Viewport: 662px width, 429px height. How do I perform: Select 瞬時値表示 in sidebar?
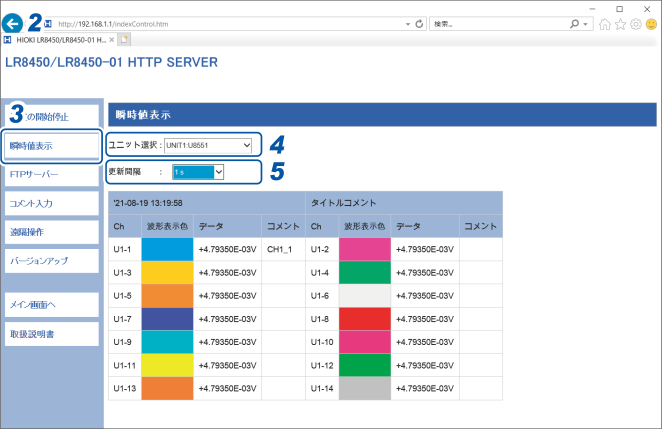tap(52, 146)
